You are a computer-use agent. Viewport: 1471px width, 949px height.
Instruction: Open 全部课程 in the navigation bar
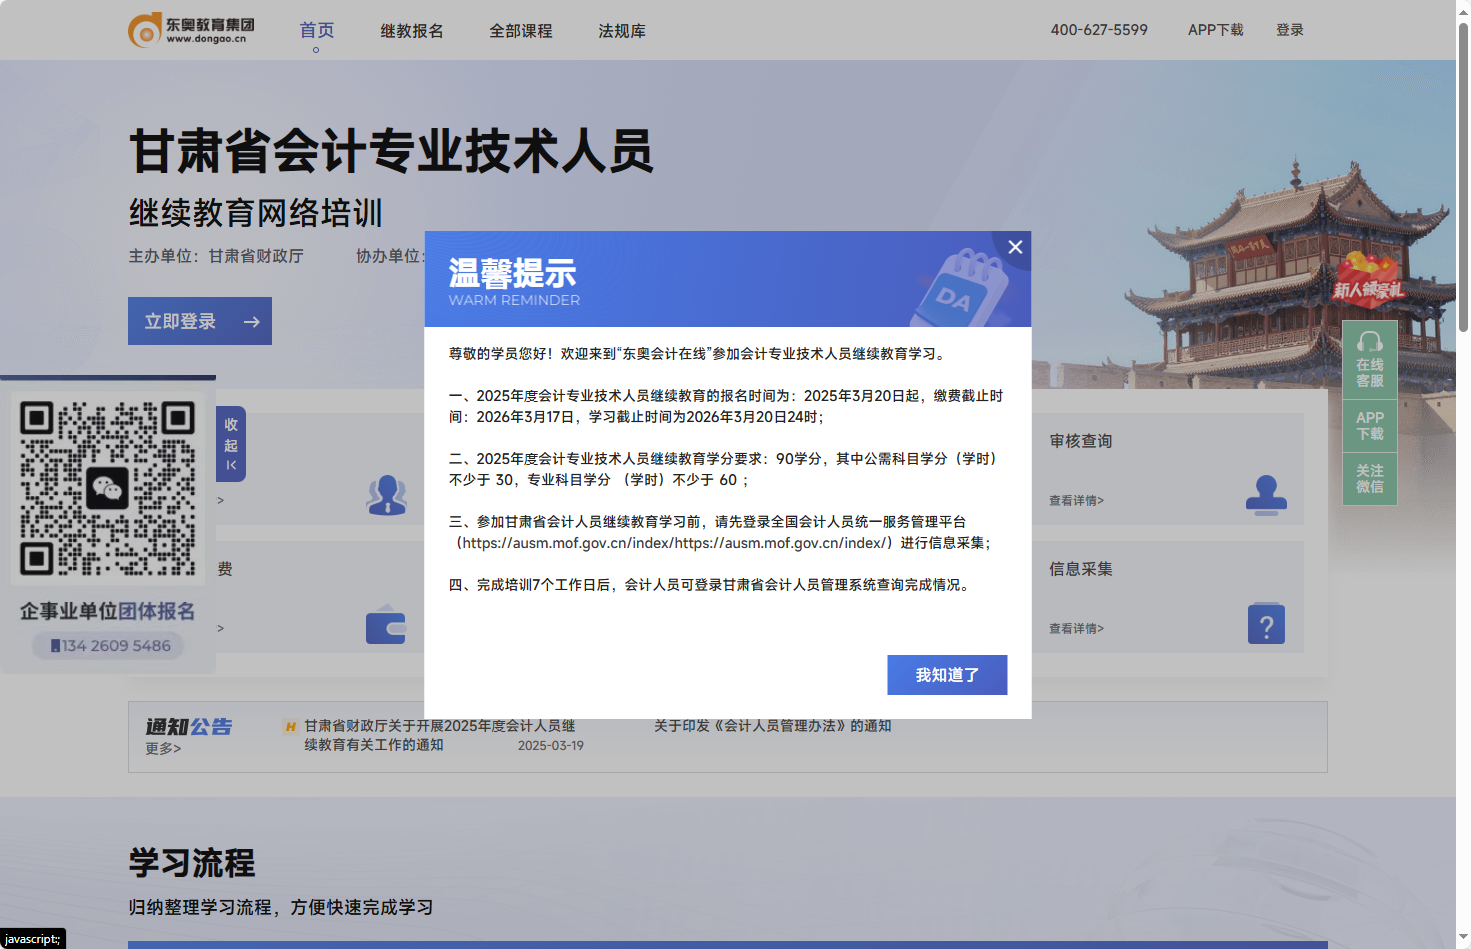521,31
